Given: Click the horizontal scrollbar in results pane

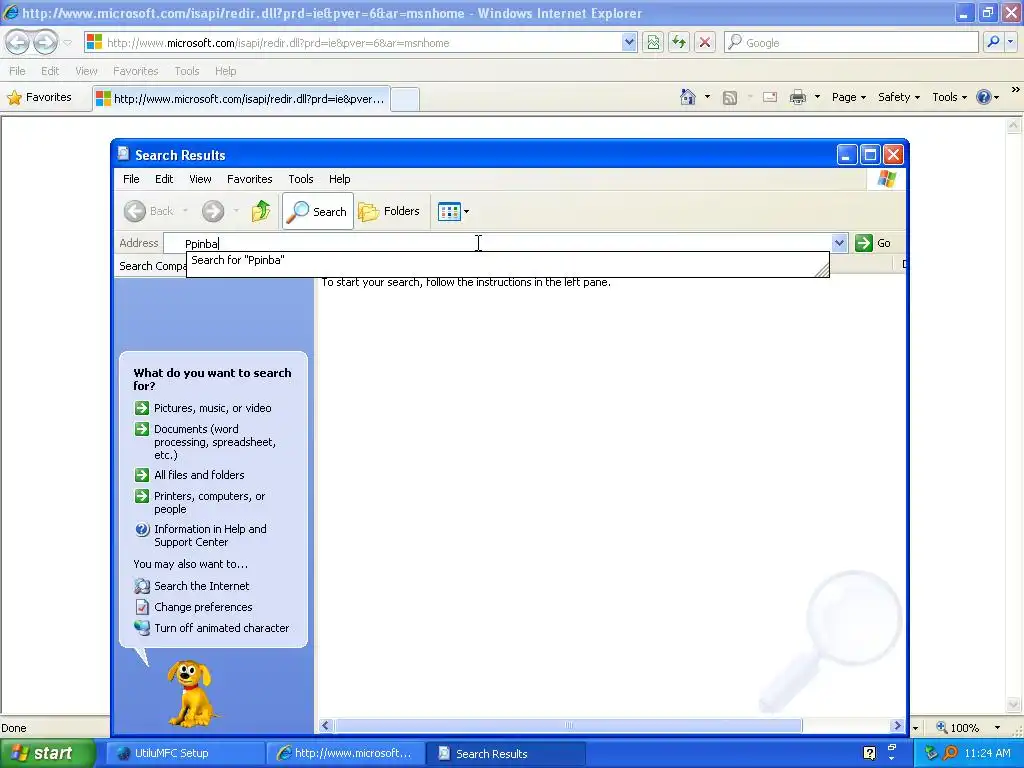Looking at the screenshot, I should 568,726.
